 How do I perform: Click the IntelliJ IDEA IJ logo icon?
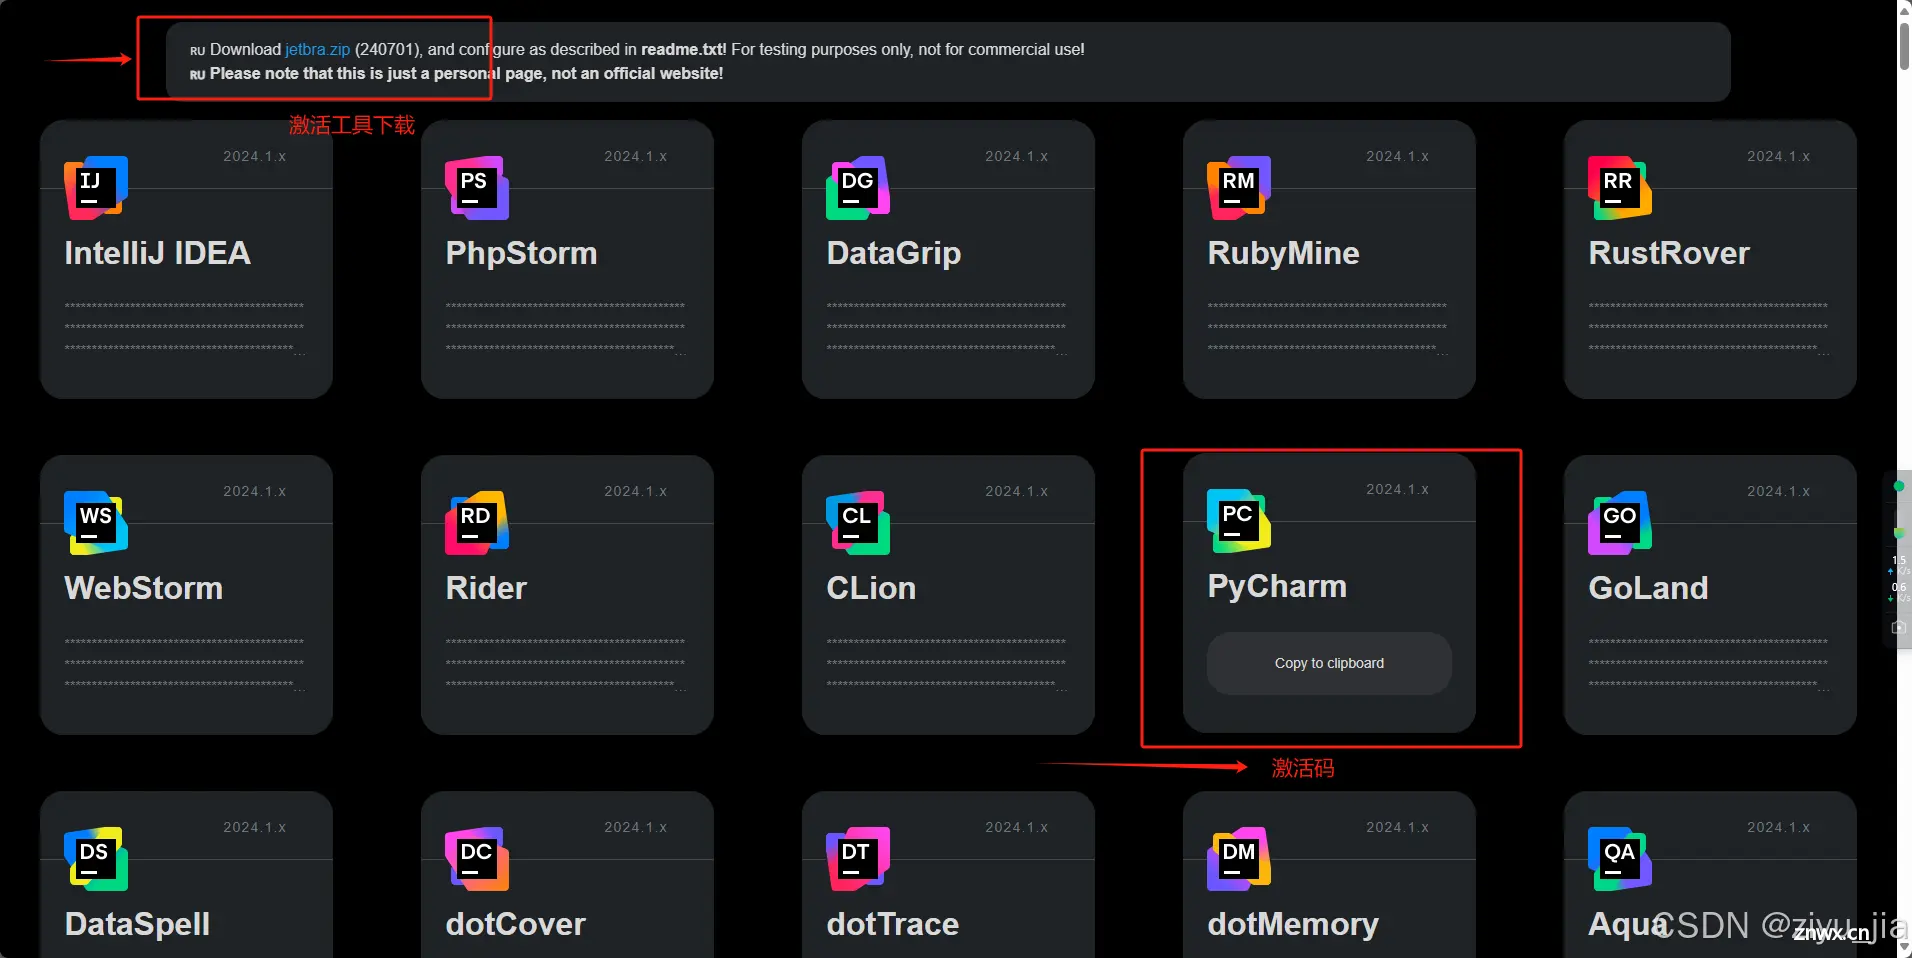(96, 188)
